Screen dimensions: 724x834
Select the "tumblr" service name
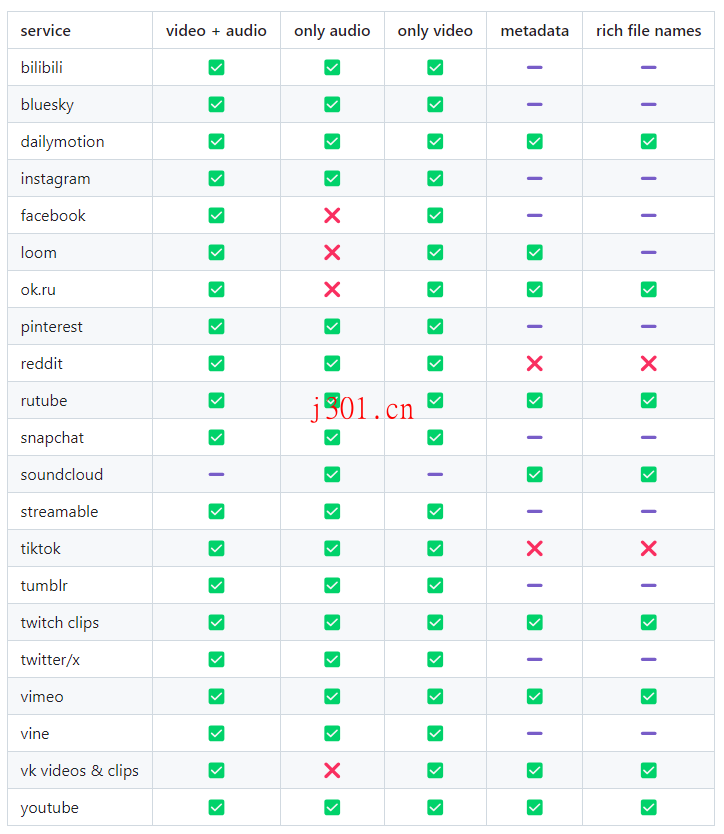coord(44,586)
